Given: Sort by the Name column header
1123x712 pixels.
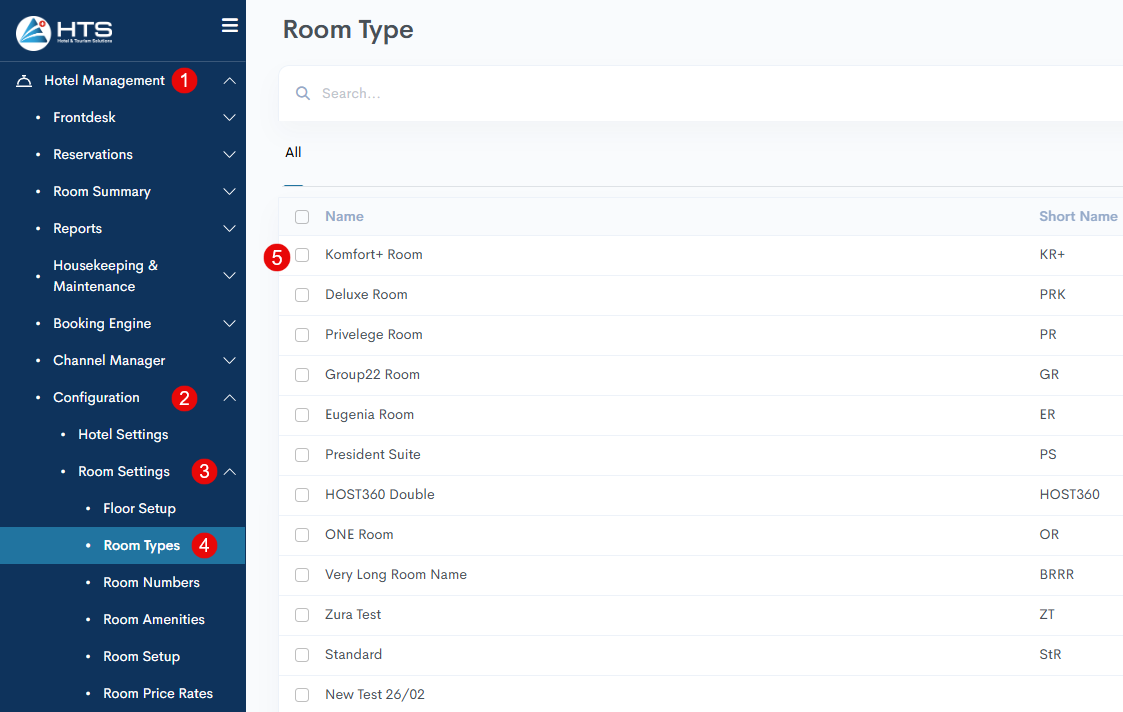Looking at the screenshot, I should click(x=344, y=217).
